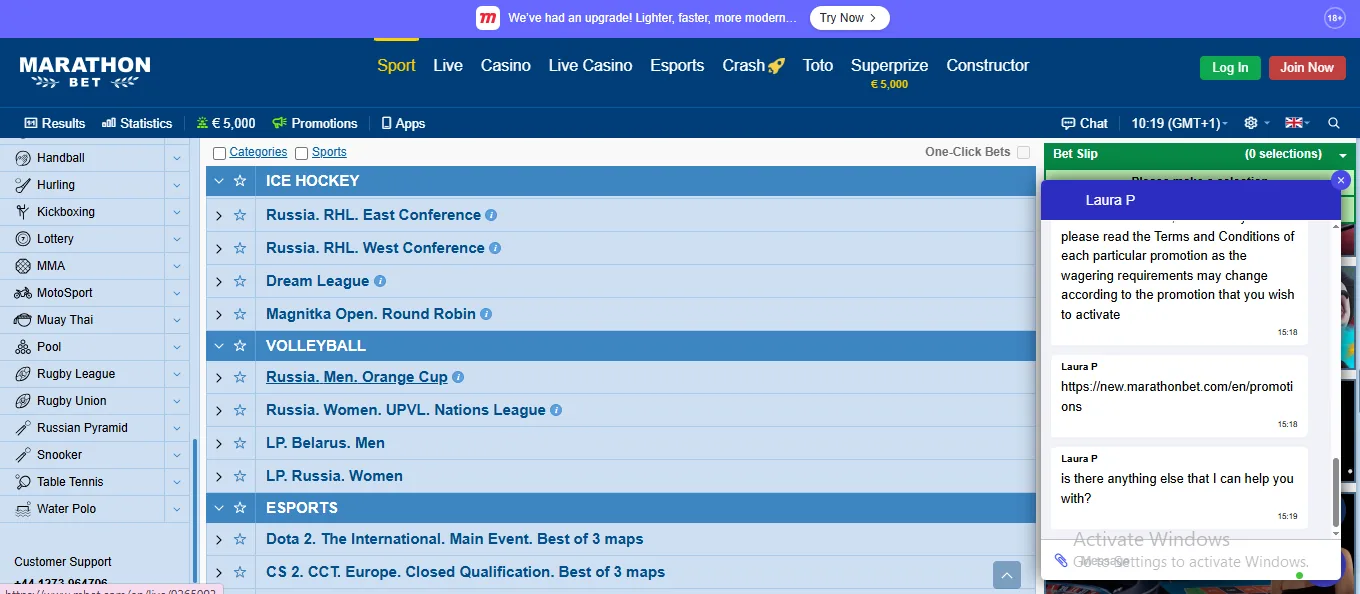
Task: Collapse the Volleyball section
Action: (x=219, y=346)
